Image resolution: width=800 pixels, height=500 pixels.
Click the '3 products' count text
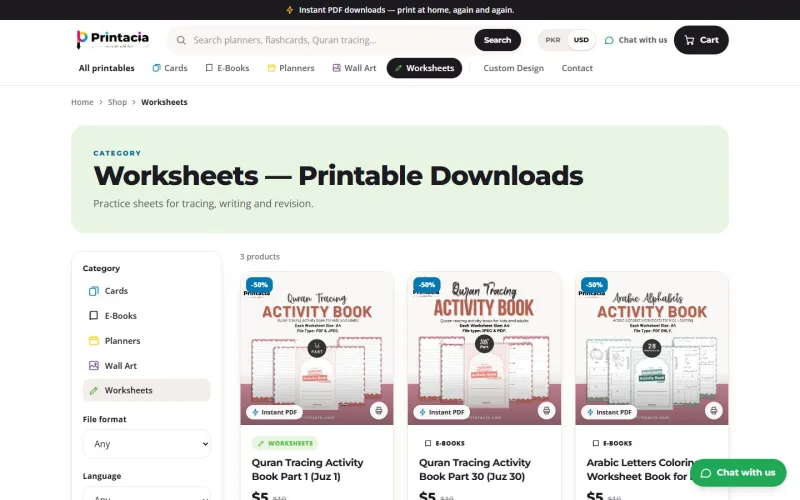(260, 257)
